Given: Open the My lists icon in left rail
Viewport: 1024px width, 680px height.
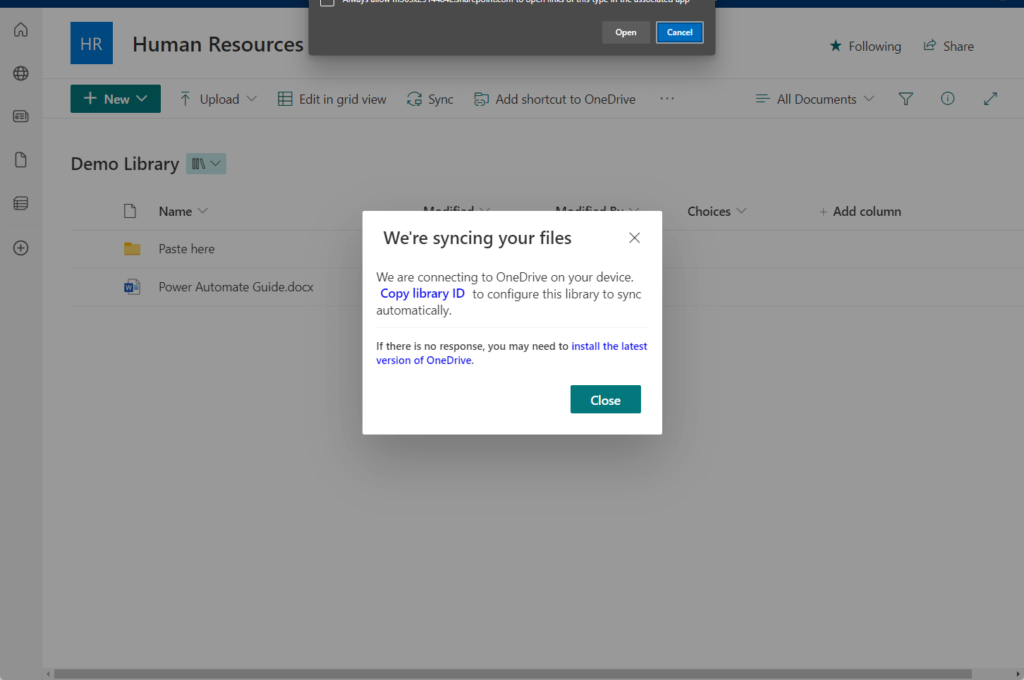Looking at the screenshot, I should tap(21, 204).
